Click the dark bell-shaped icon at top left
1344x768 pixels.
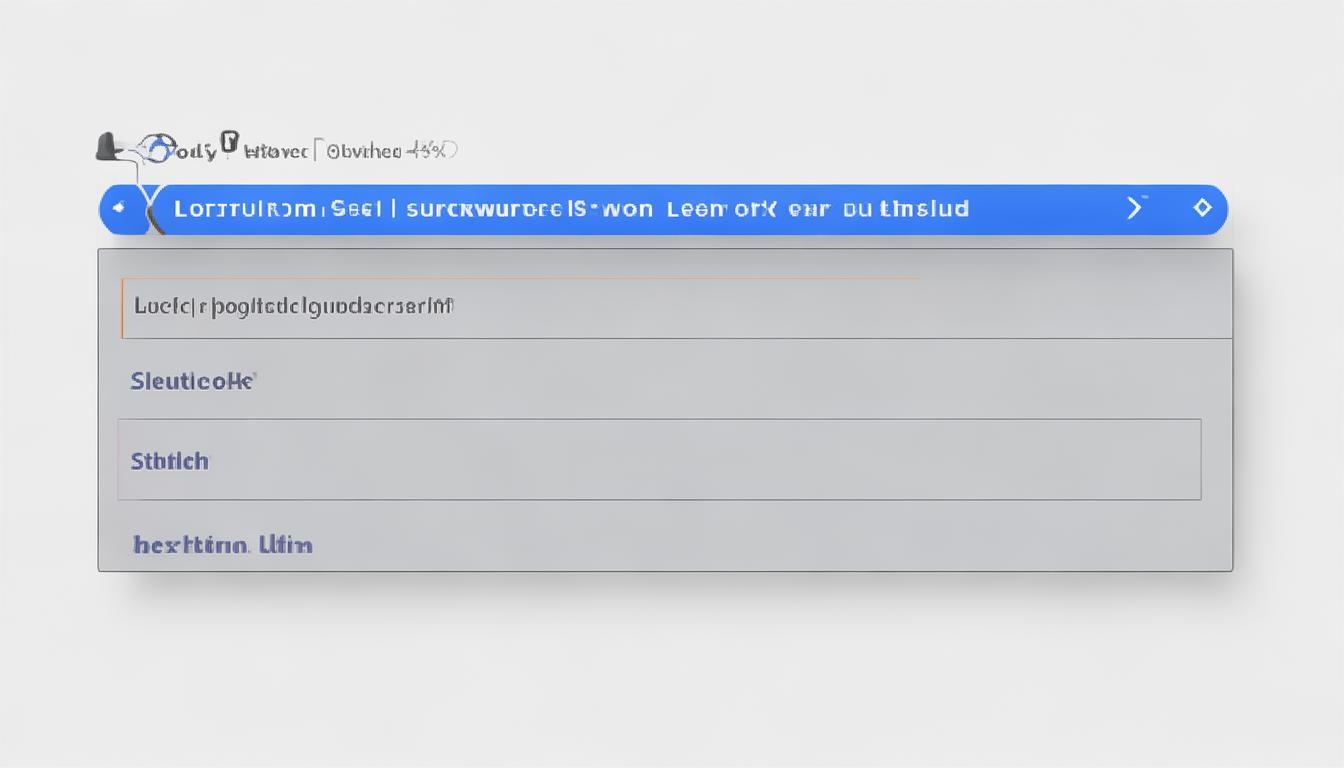106,147
